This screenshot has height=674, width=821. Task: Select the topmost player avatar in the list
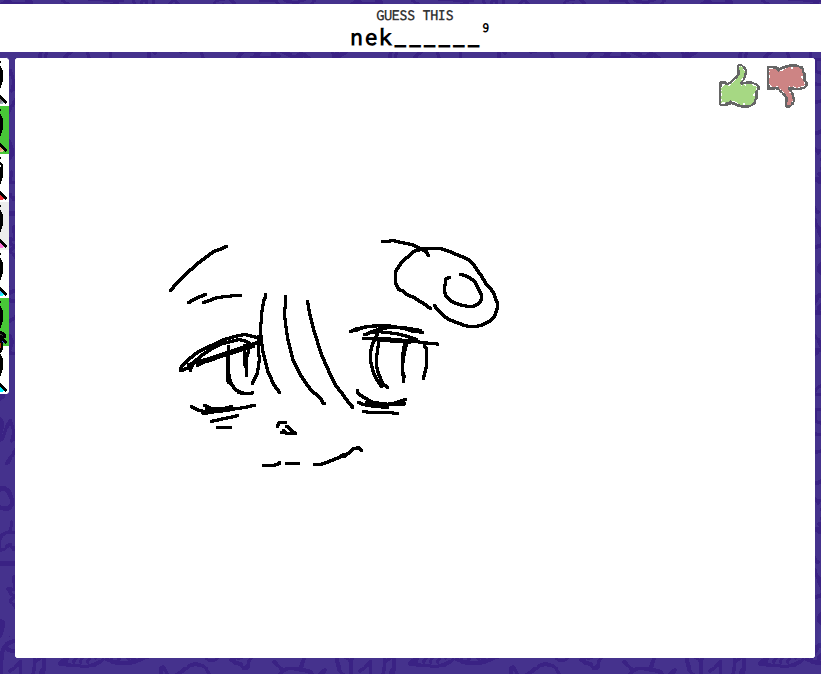[x=3, y=81]
